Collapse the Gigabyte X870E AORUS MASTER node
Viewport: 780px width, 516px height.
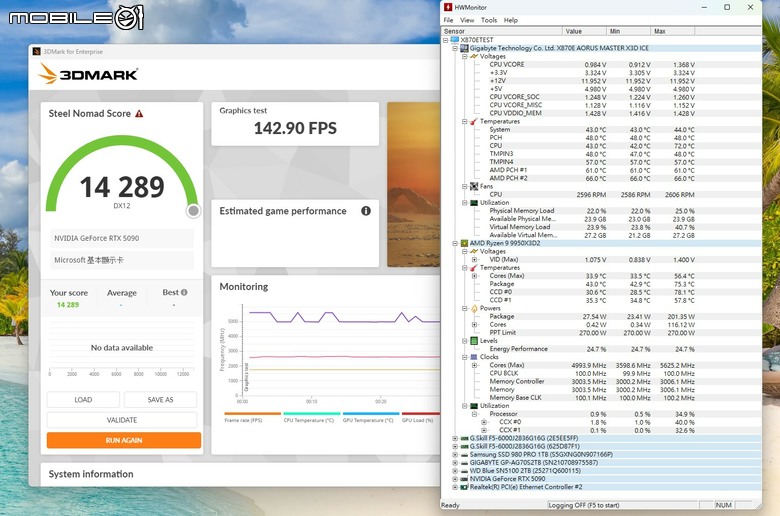[x=455, y=48]
